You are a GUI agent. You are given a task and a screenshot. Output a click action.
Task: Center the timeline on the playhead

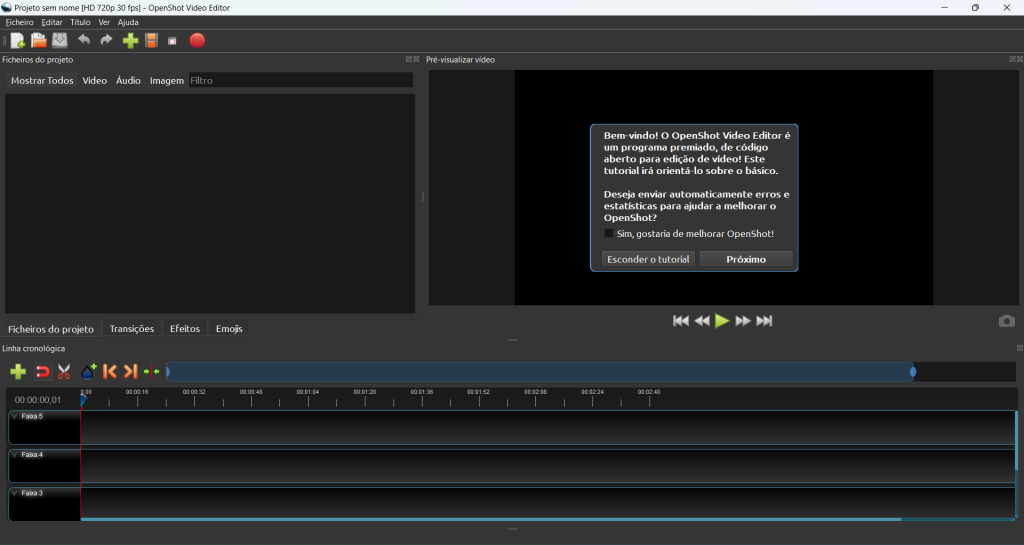click(151, 372)
